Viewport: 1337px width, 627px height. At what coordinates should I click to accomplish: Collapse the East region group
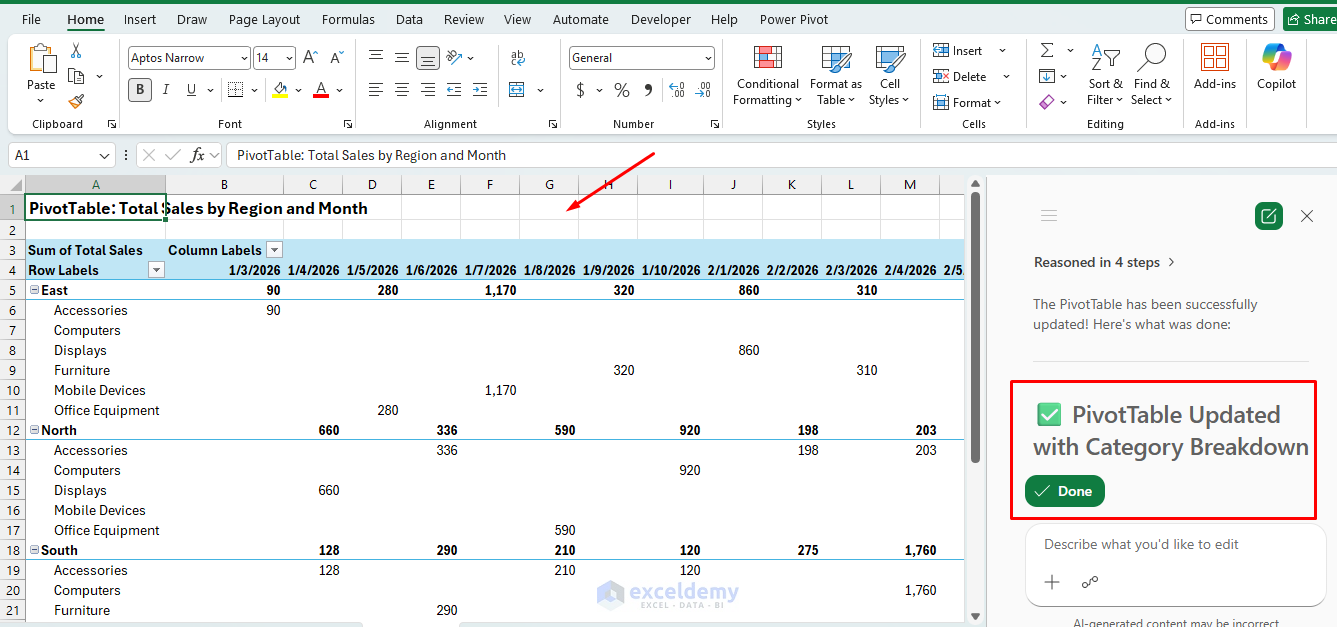35,290
